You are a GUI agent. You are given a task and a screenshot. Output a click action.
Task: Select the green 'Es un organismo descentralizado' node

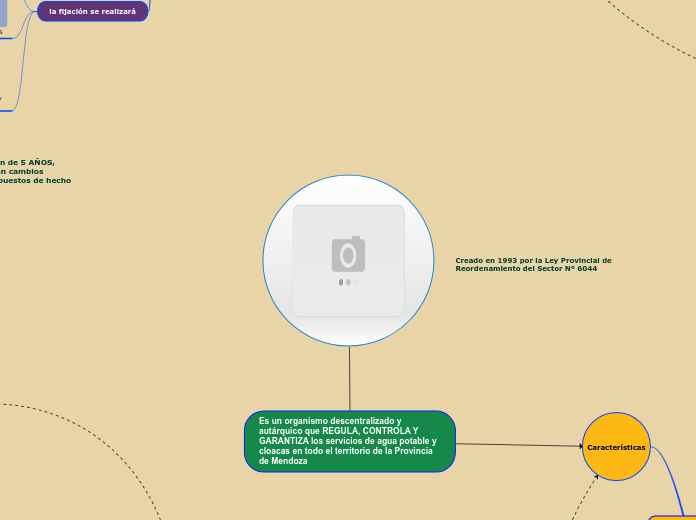[350, 441]
